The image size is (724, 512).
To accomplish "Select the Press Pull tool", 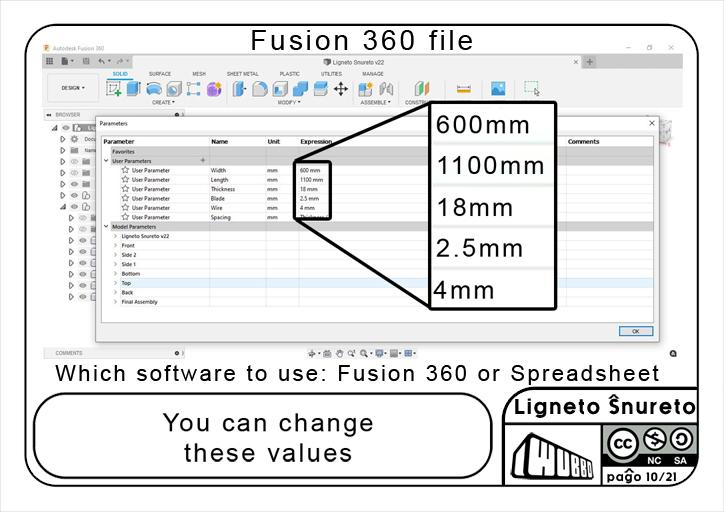I will (x=239, y=89).
